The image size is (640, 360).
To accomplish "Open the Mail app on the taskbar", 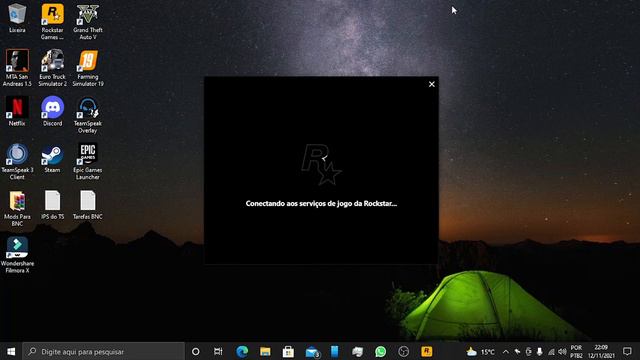I will [x=312, y=351].
